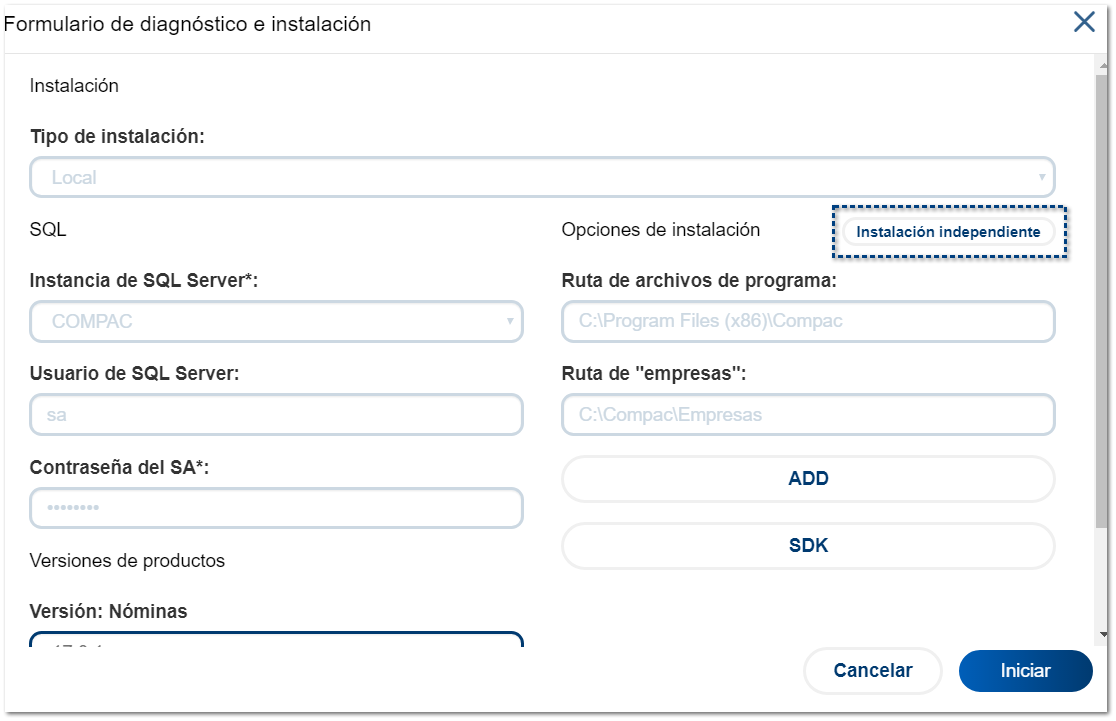The width and height of the screenshot is (1116, 721).
Task: Close the diagnostic and installation form
Action: 1084,23
